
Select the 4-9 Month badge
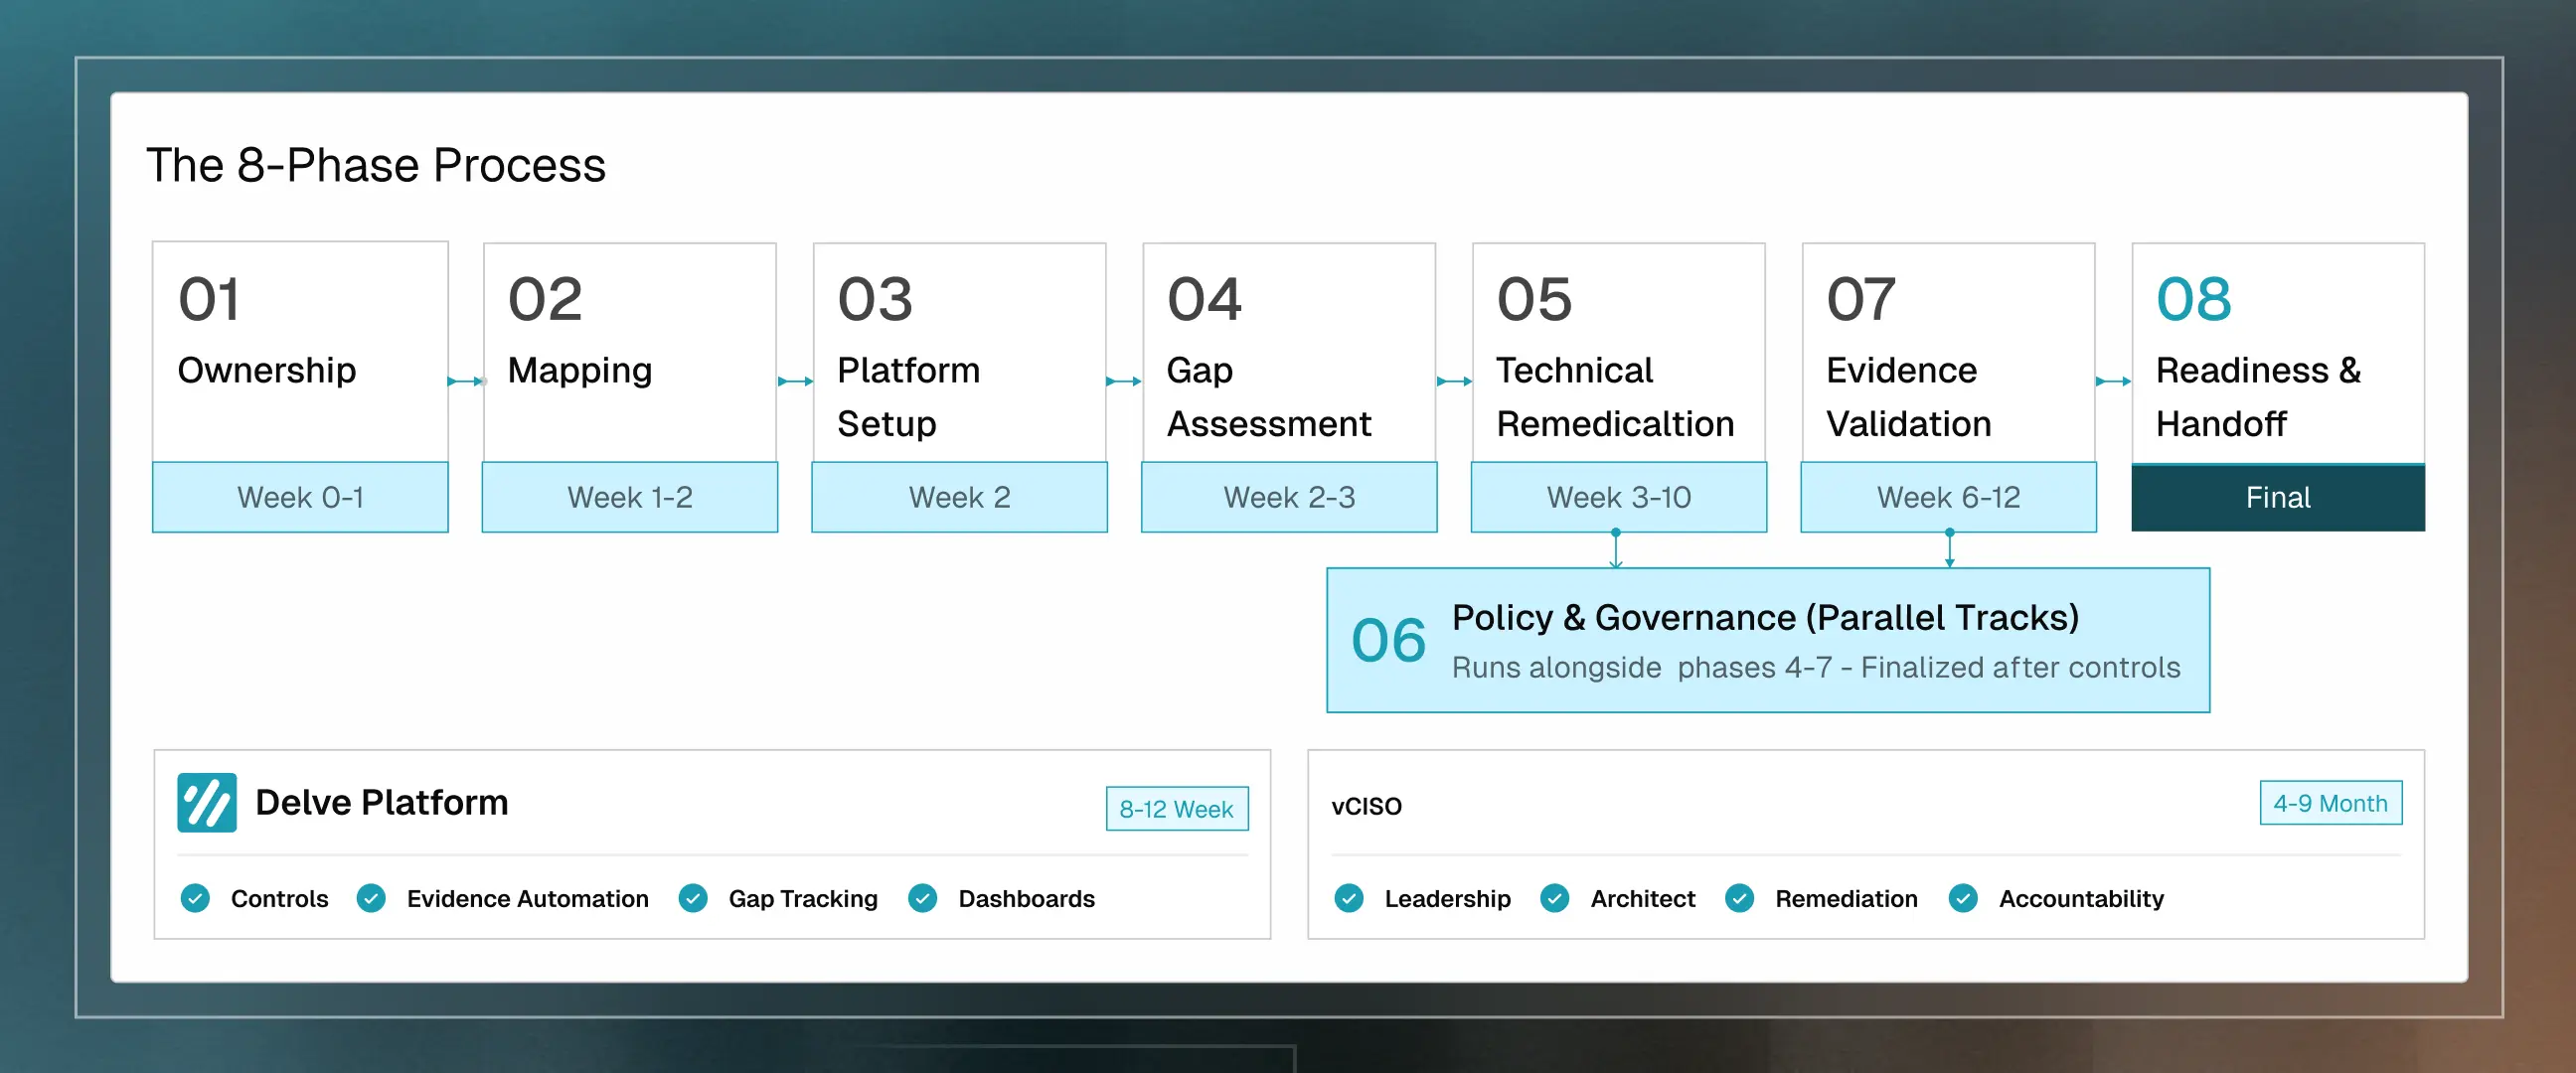tap(2329, 802)
